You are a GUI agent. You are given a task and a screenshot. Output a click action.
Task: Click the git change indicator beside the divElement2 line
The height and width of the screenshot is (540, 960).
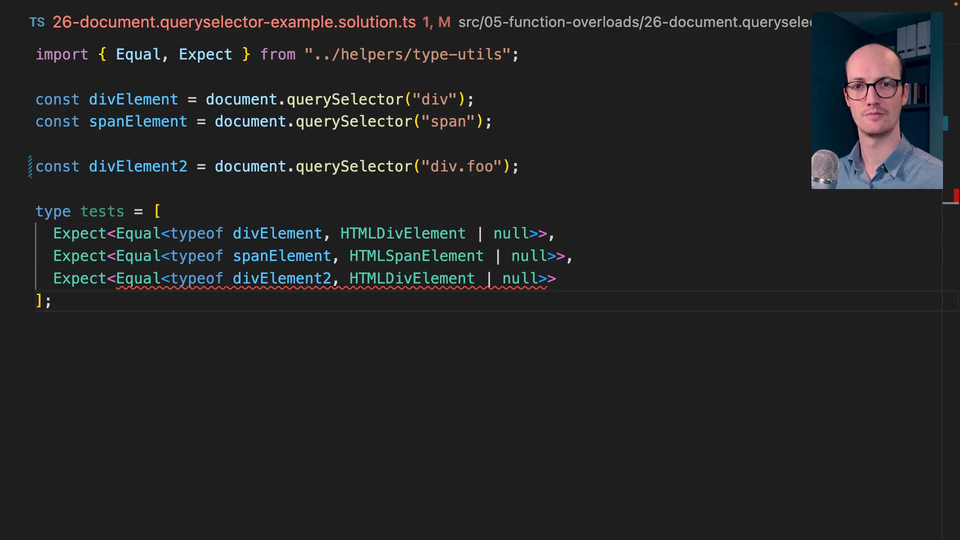pyautogui.click(x=31, y=166)
